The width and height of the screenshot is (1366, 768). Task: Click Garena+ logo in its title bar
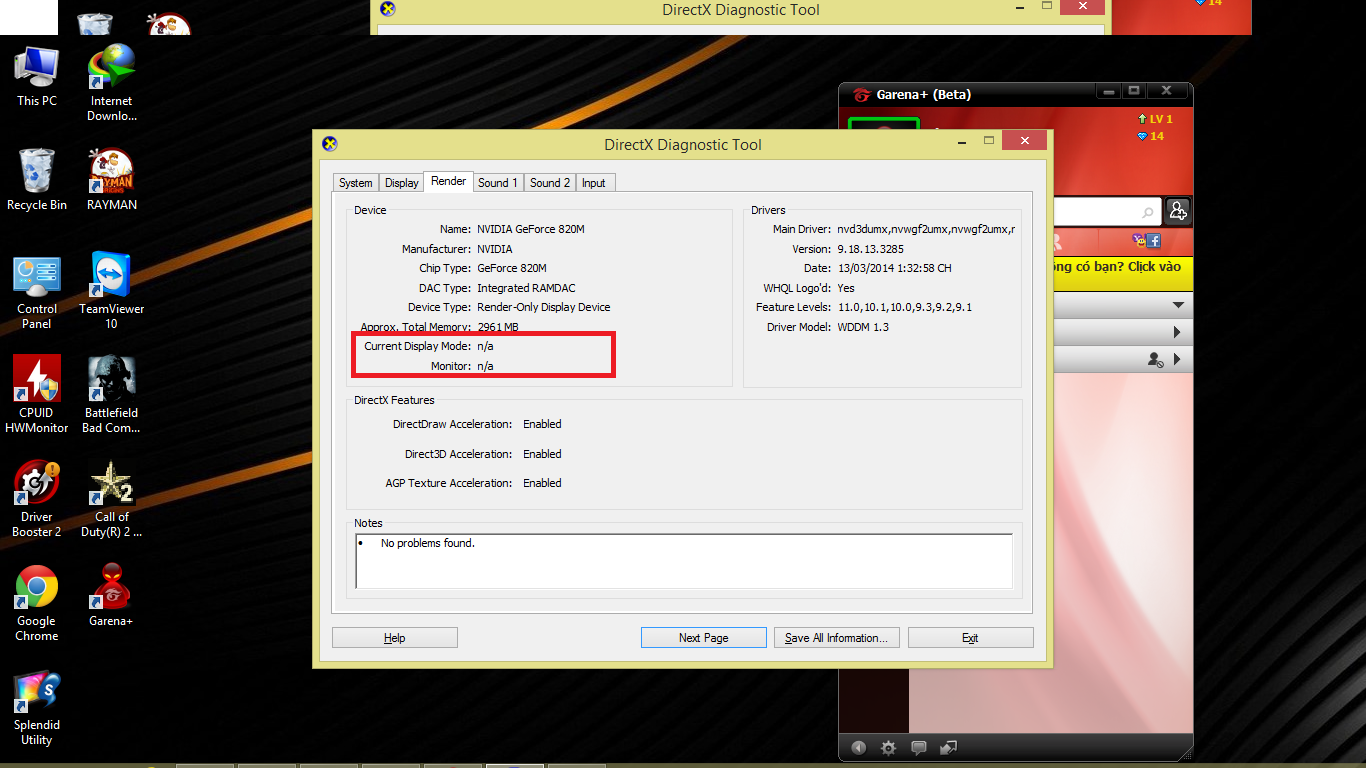point(861,94)
